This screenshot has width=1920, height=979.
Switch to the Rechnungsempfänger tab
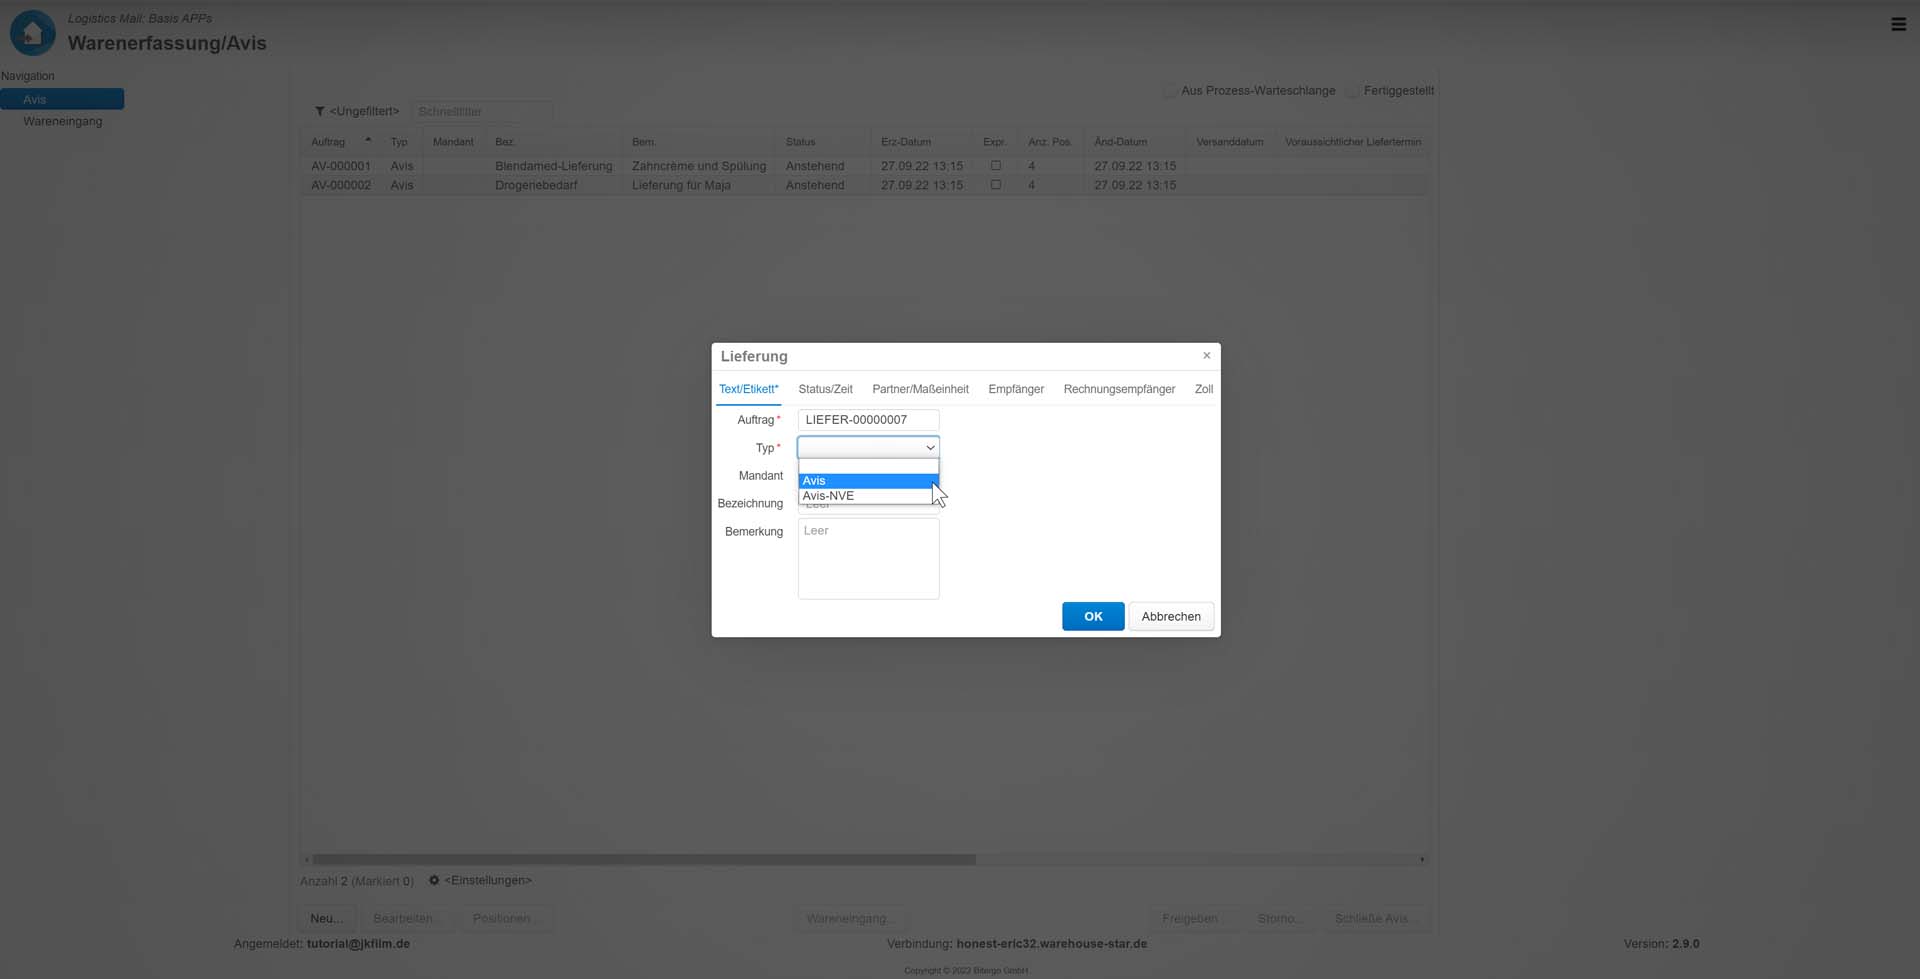point(1119,389)
